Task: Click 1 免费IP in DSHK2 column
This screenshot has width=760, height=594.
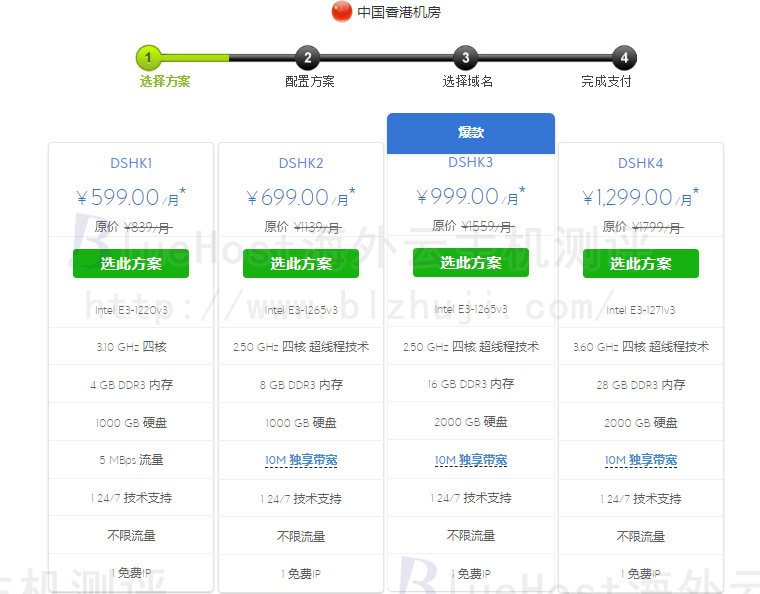Action: point(301,574)
